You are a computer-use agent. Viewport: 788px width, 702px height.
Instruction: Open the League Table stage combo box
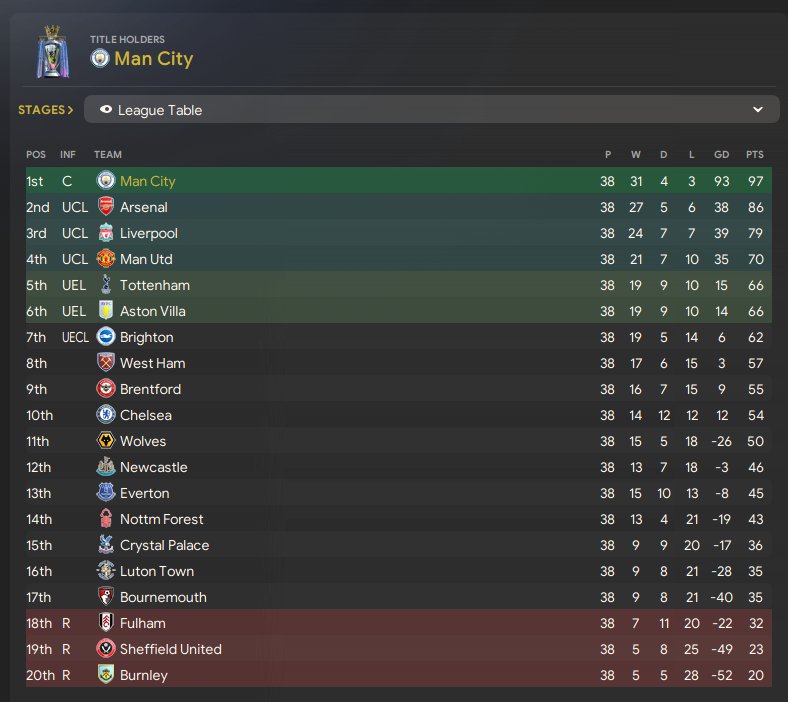point(430,110)
